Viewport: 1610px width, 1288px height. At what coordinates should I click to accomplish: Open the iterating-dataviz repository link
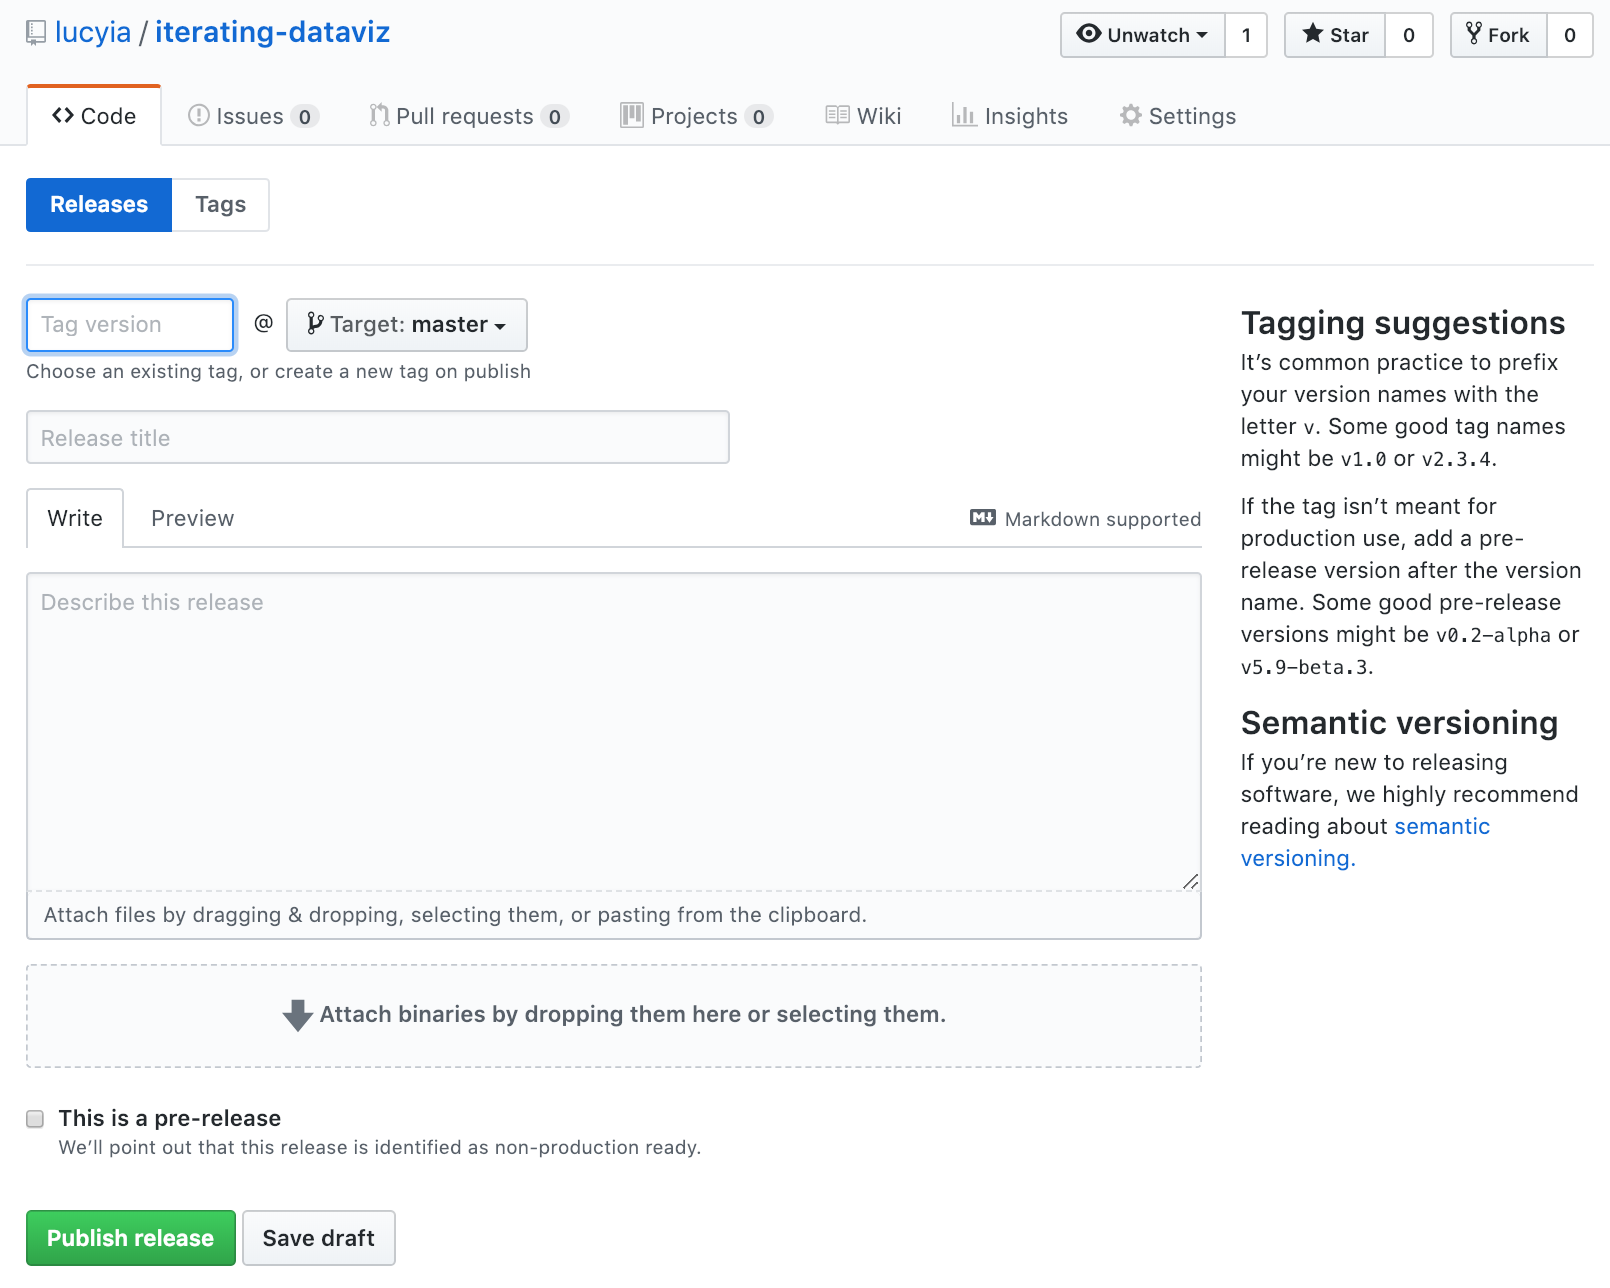pos(272,32)
